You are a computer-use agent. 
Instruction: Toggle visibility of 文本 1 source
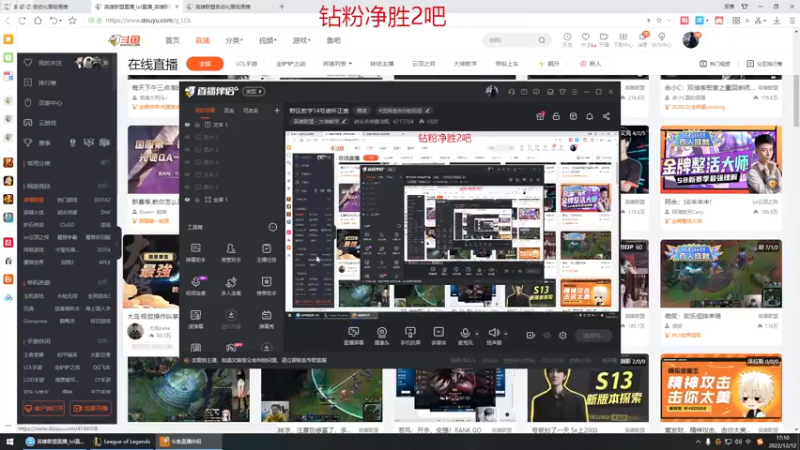187,124
